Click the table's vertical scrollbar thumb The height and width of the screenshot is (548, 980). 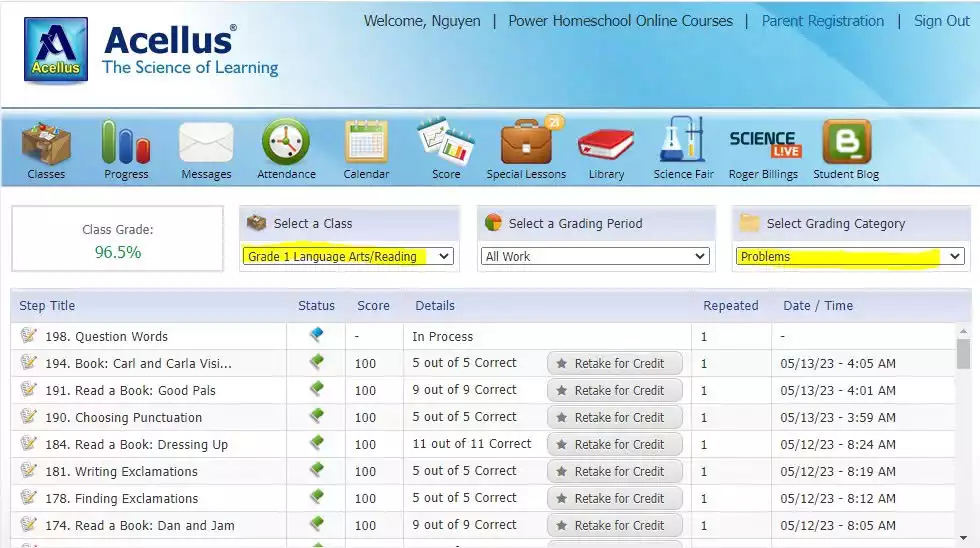tap(963, 354)
